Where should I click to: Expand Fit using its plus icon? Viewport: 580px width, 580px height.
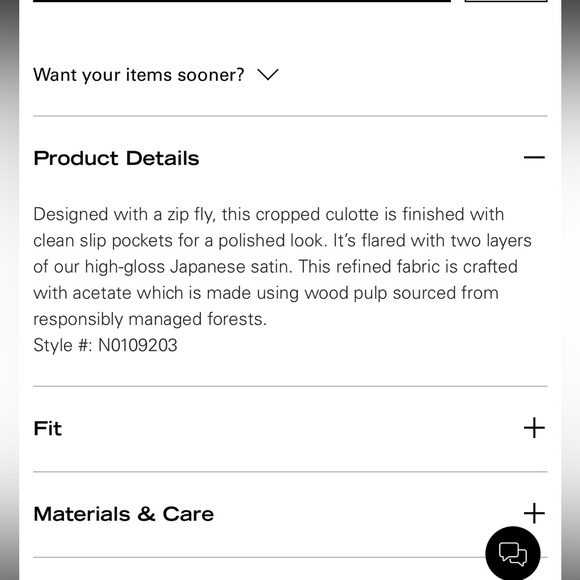534,428
